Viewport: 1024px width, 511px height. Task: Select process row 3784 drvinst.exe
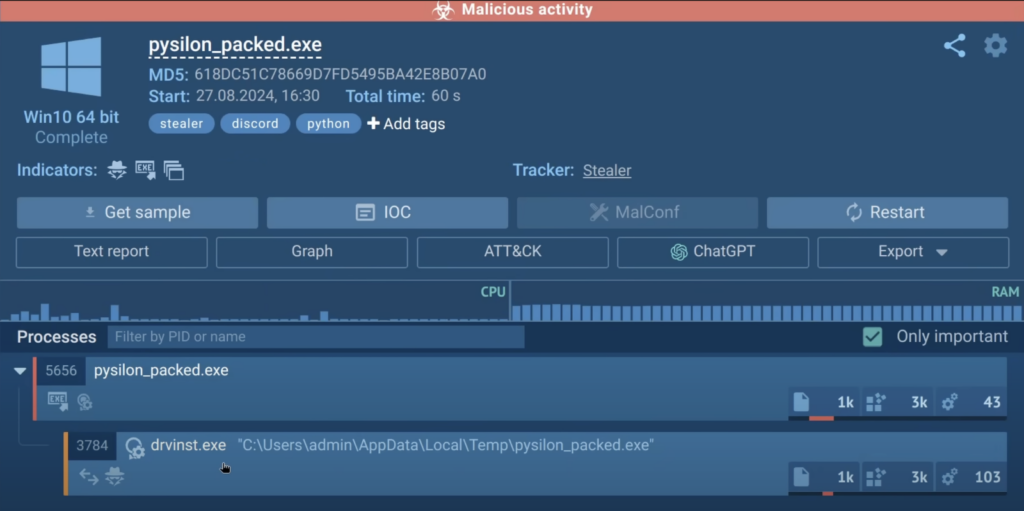pyautogui.click(x=536, y=463)
